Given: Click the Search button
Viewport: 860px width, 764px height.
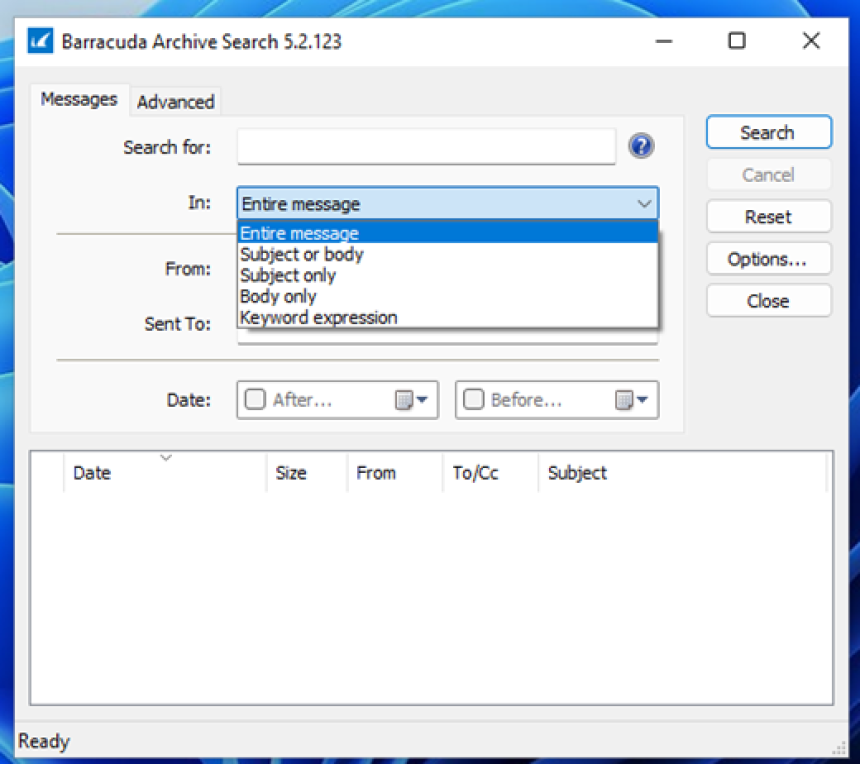Looking at the screenshot, I should [x=768, y=132].
